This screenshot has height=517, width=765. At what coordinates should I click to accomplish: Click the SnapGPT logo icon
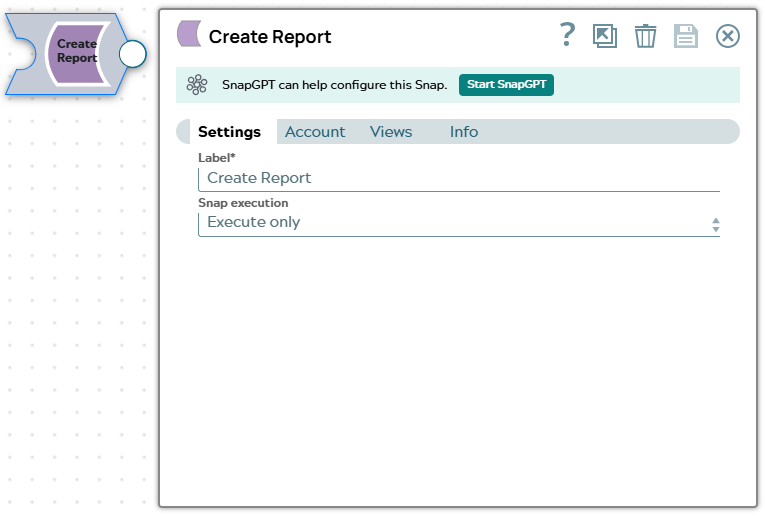tap(197, 85)
